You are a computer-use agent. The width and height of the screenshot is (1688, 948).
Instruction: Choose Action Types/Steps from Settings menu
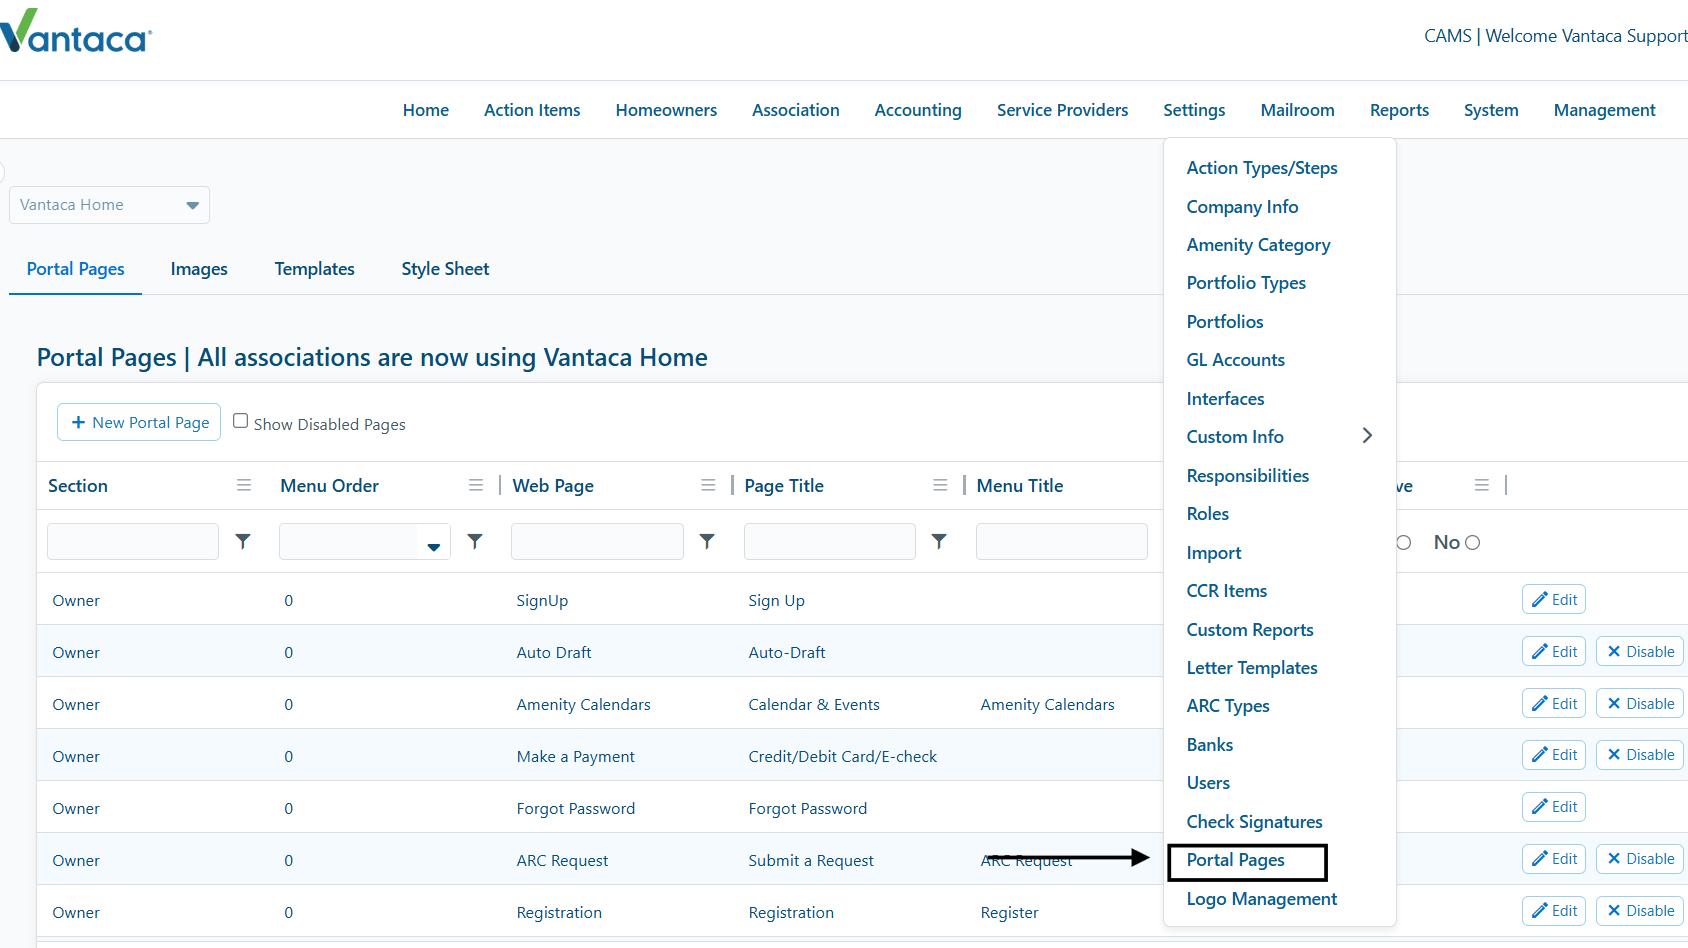point(1262,168)
